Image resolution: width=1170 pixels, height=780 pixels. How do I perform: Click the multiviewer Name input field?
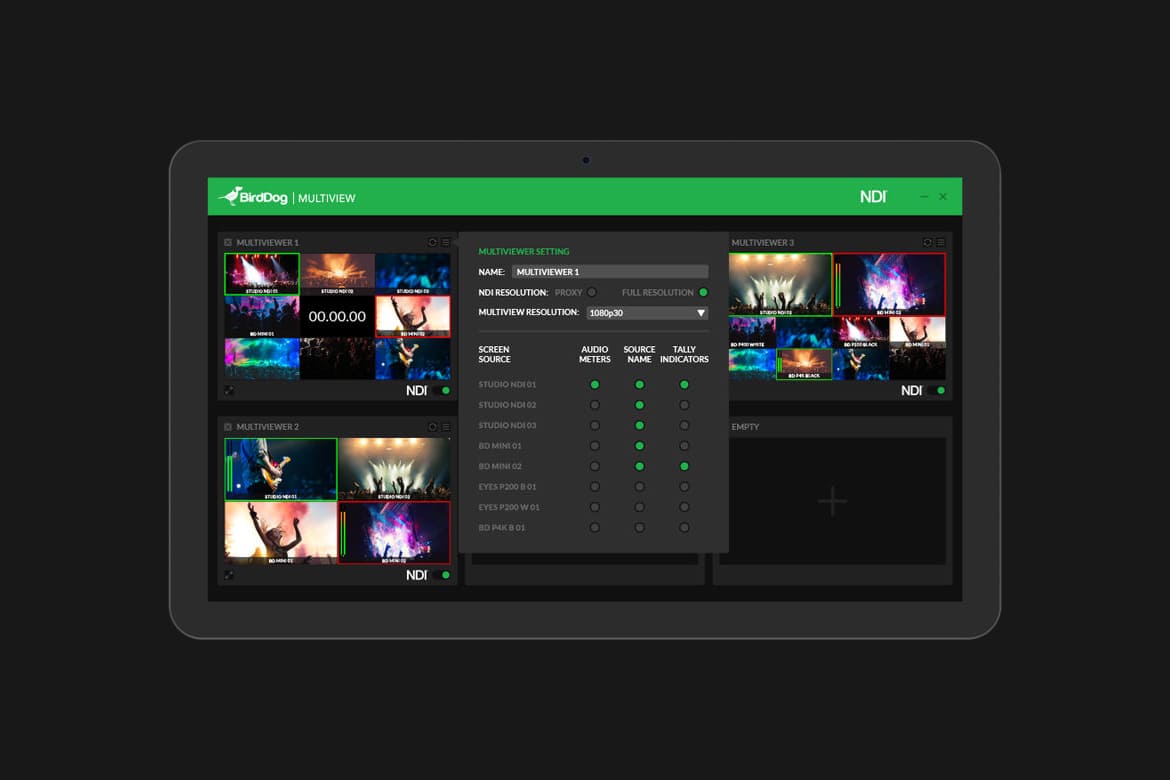(x=609, y=272)
